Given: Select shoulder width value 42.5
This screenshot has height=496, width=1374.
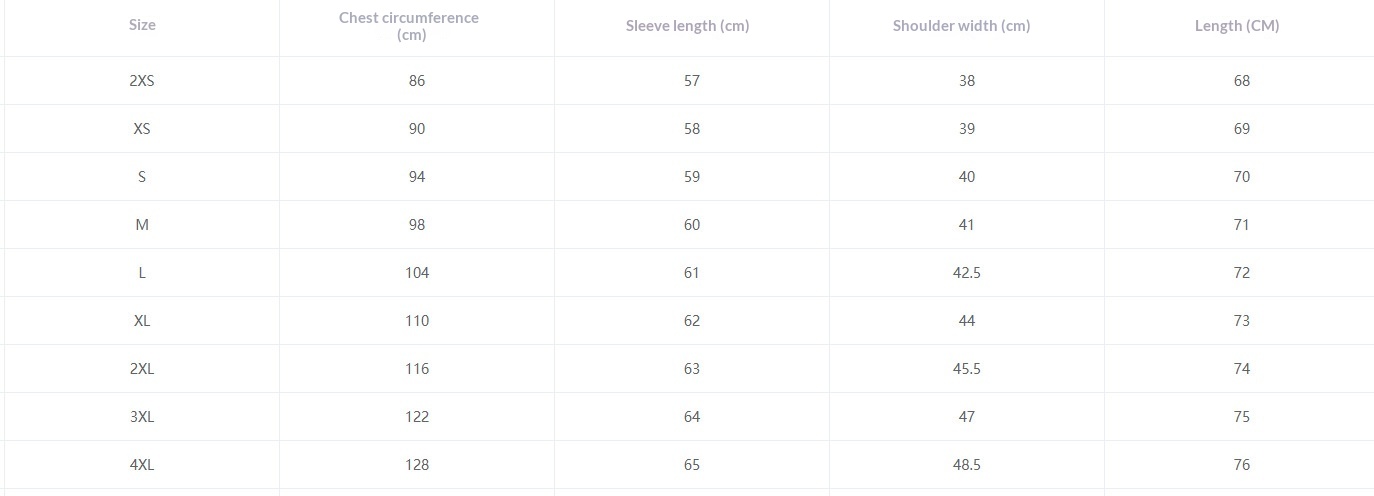Looking at the screenshot, I should 967,273.
